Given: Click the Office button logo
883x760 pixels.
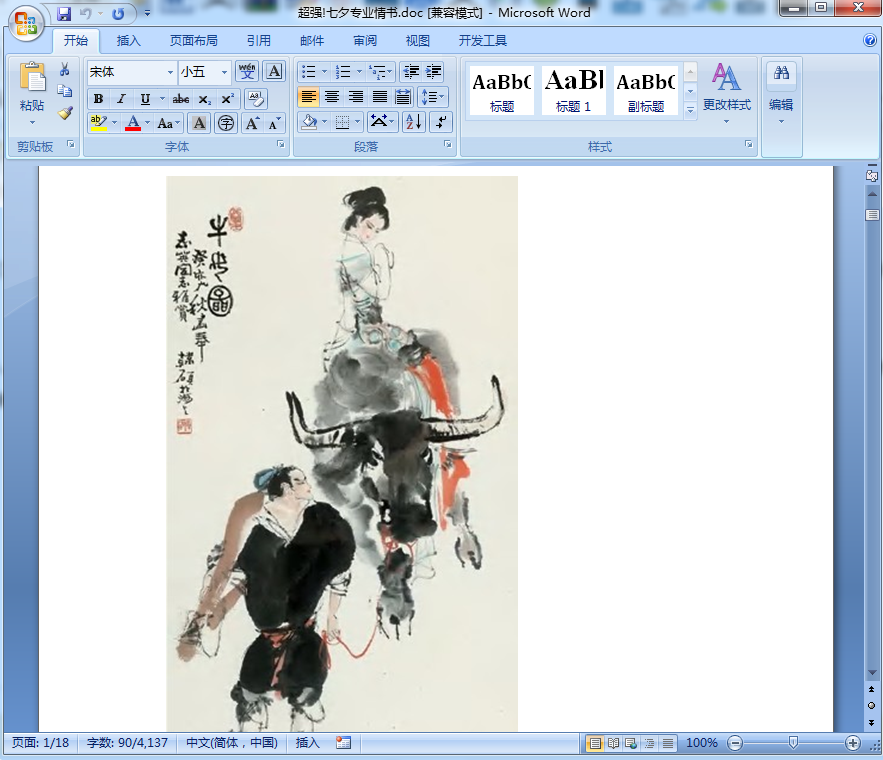Looking at the screenshot, I should coord(26,24).
